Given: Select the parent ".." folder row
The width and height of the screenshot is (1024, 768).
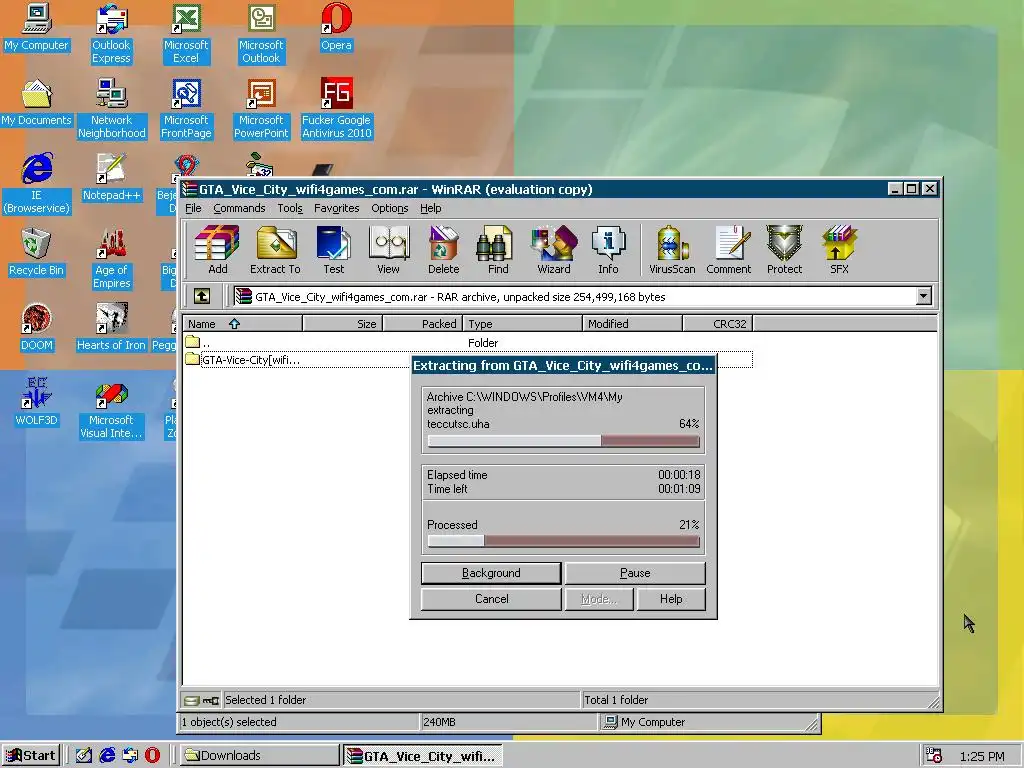Looking at the screenshot, I should tap(468, 343).
